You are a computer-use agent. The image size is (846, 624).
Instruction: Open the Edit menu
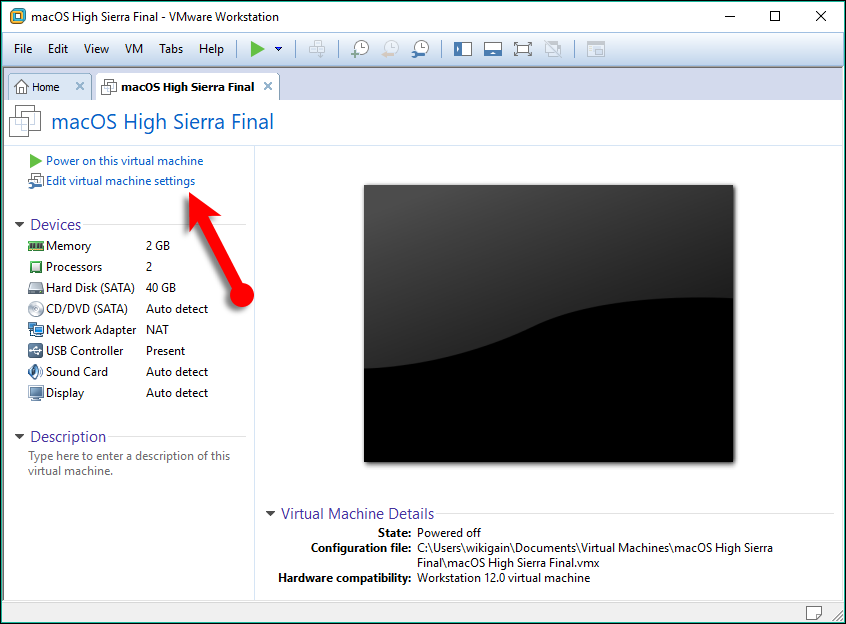click(x=58, y=49)
